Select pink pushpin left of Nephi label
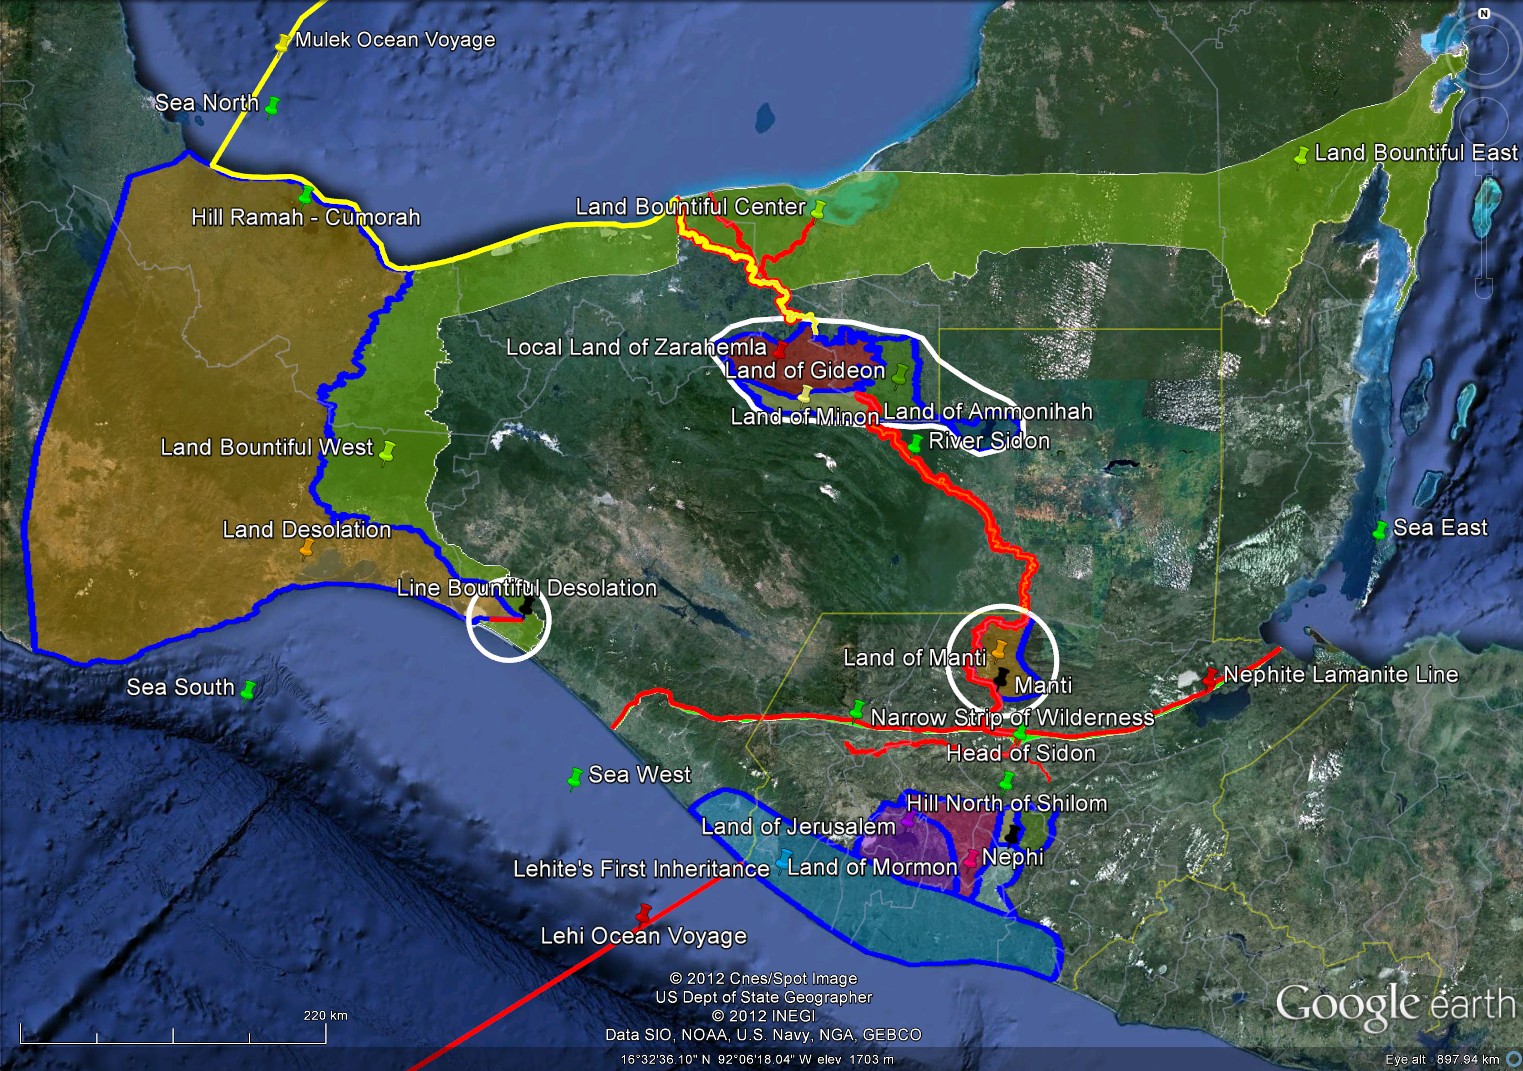 click(970, 859)
